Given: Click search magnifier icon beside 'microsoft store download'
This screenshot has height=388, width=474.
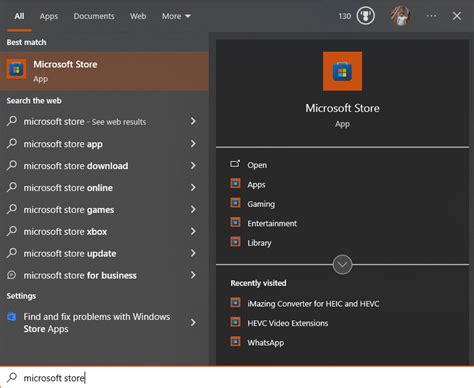Looking at the screenshot, I should [x=12, y=165].
